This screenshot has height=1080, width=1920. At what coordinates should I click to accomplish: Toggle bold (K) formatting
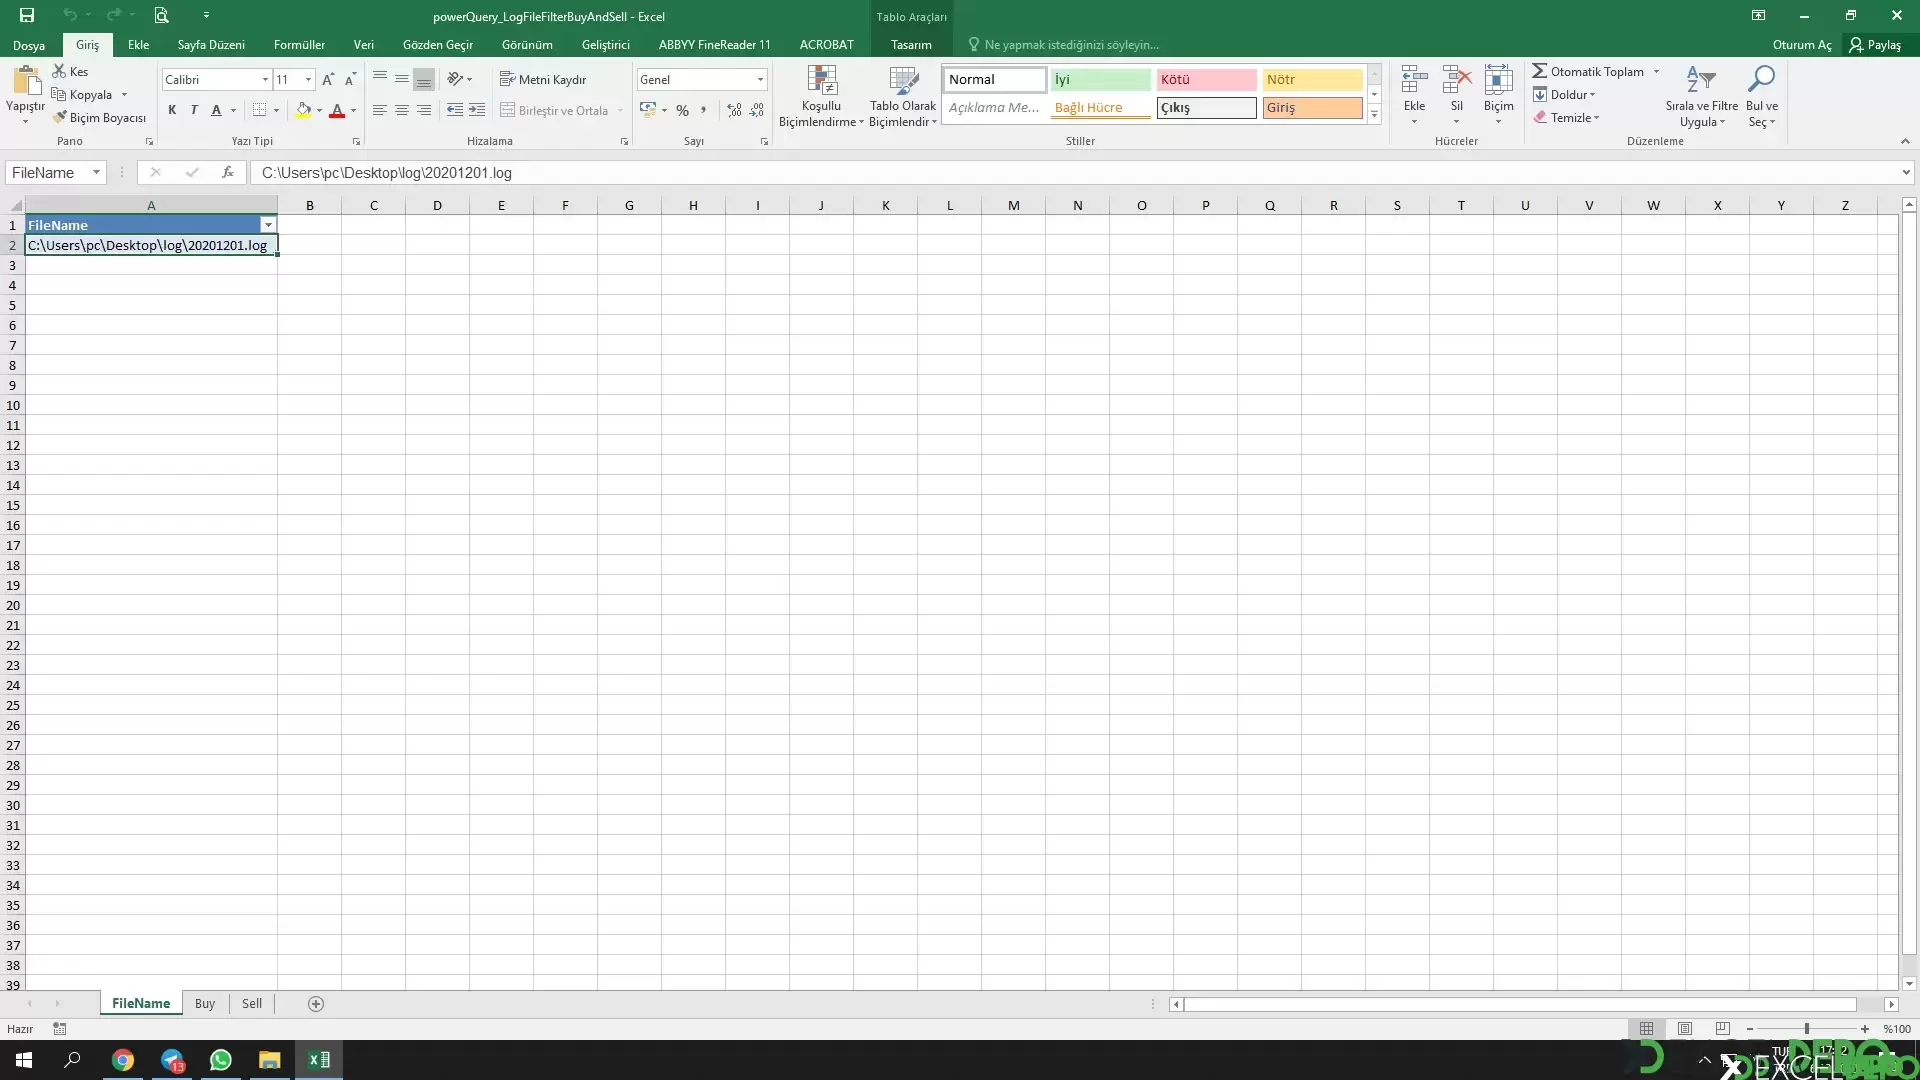[172, 110]
